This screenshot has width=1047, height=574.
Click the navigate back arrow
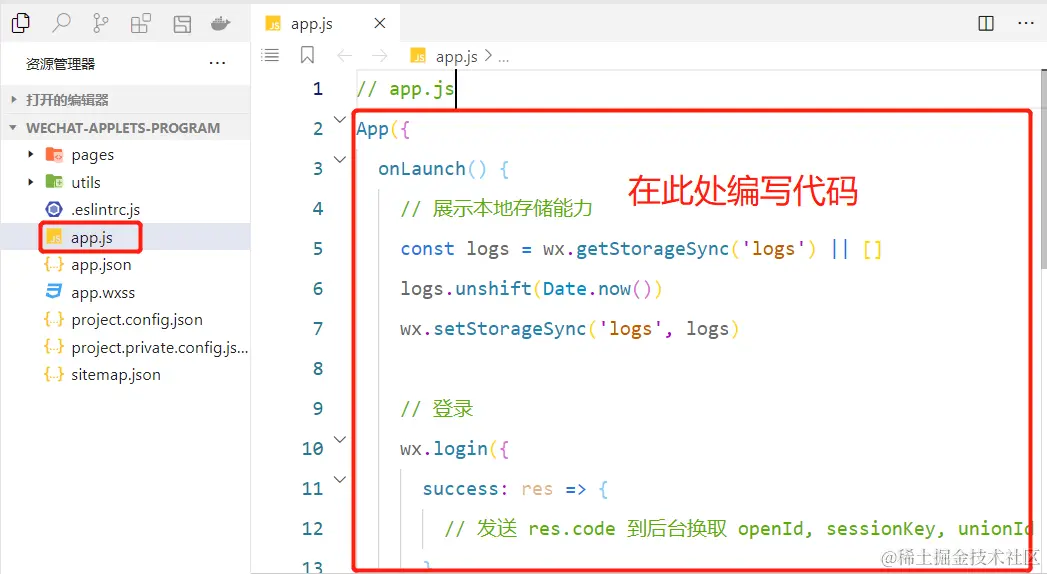(x=344, y=55)
